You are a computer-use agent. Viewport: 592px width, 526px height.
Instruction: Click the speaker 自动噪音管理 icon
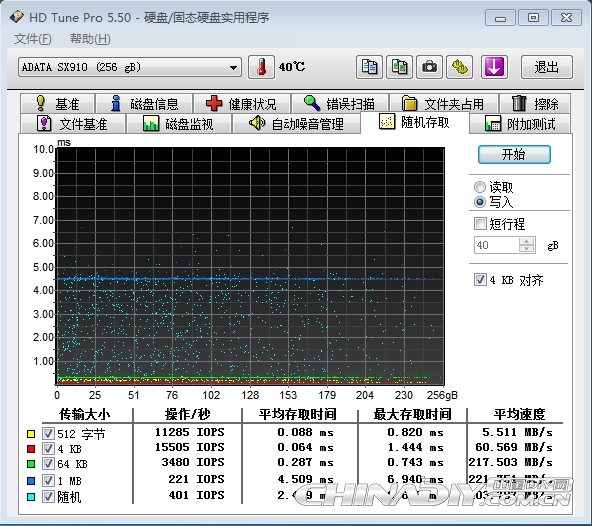(257, 123)
